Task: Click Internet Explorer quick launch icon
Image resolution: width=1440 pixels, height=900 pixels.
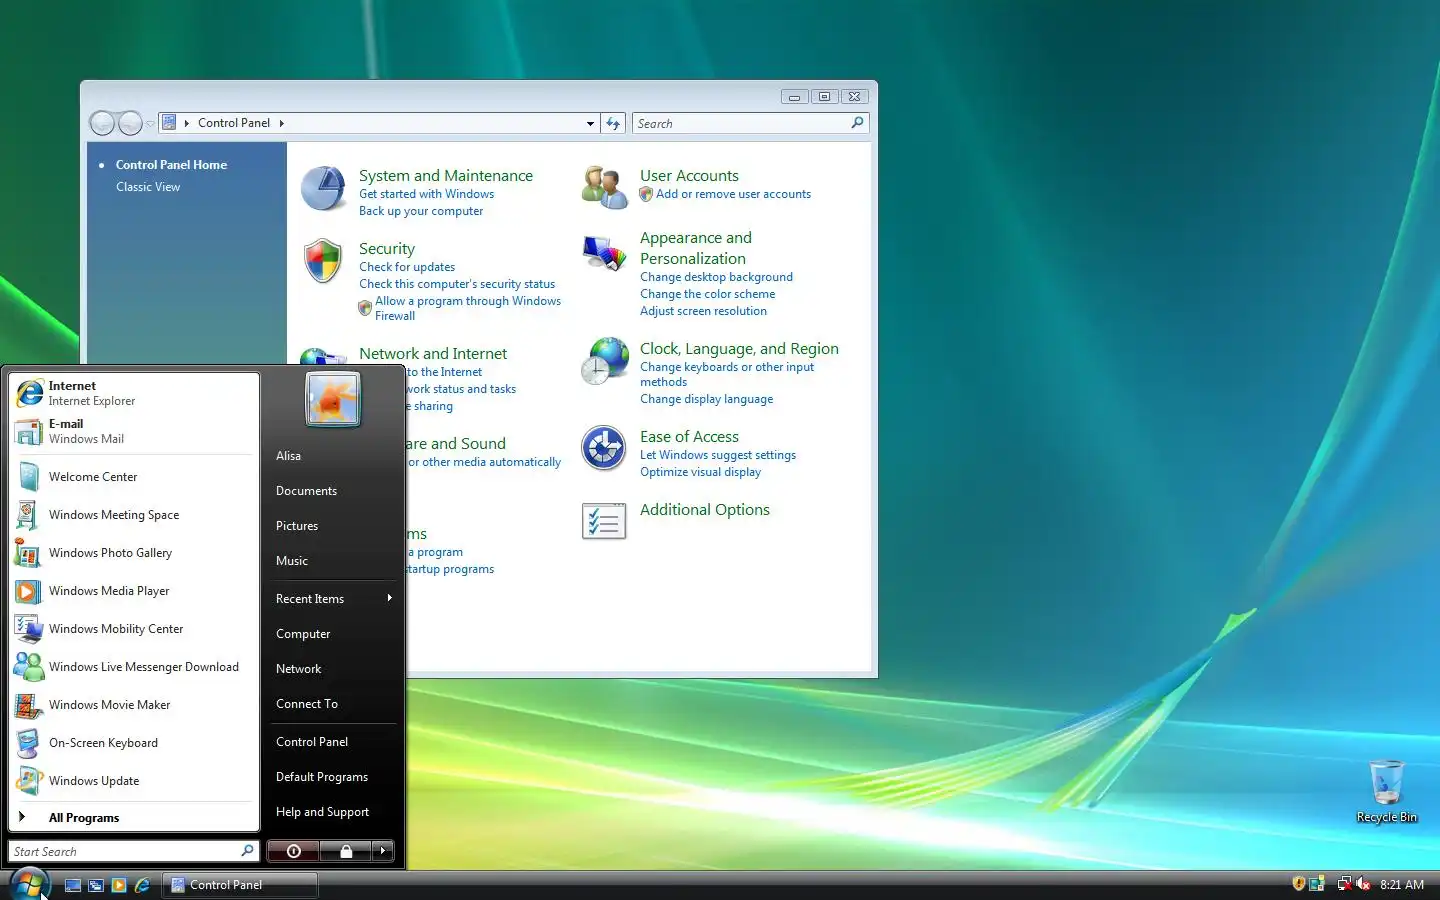Action: click(x=142, y=885)
